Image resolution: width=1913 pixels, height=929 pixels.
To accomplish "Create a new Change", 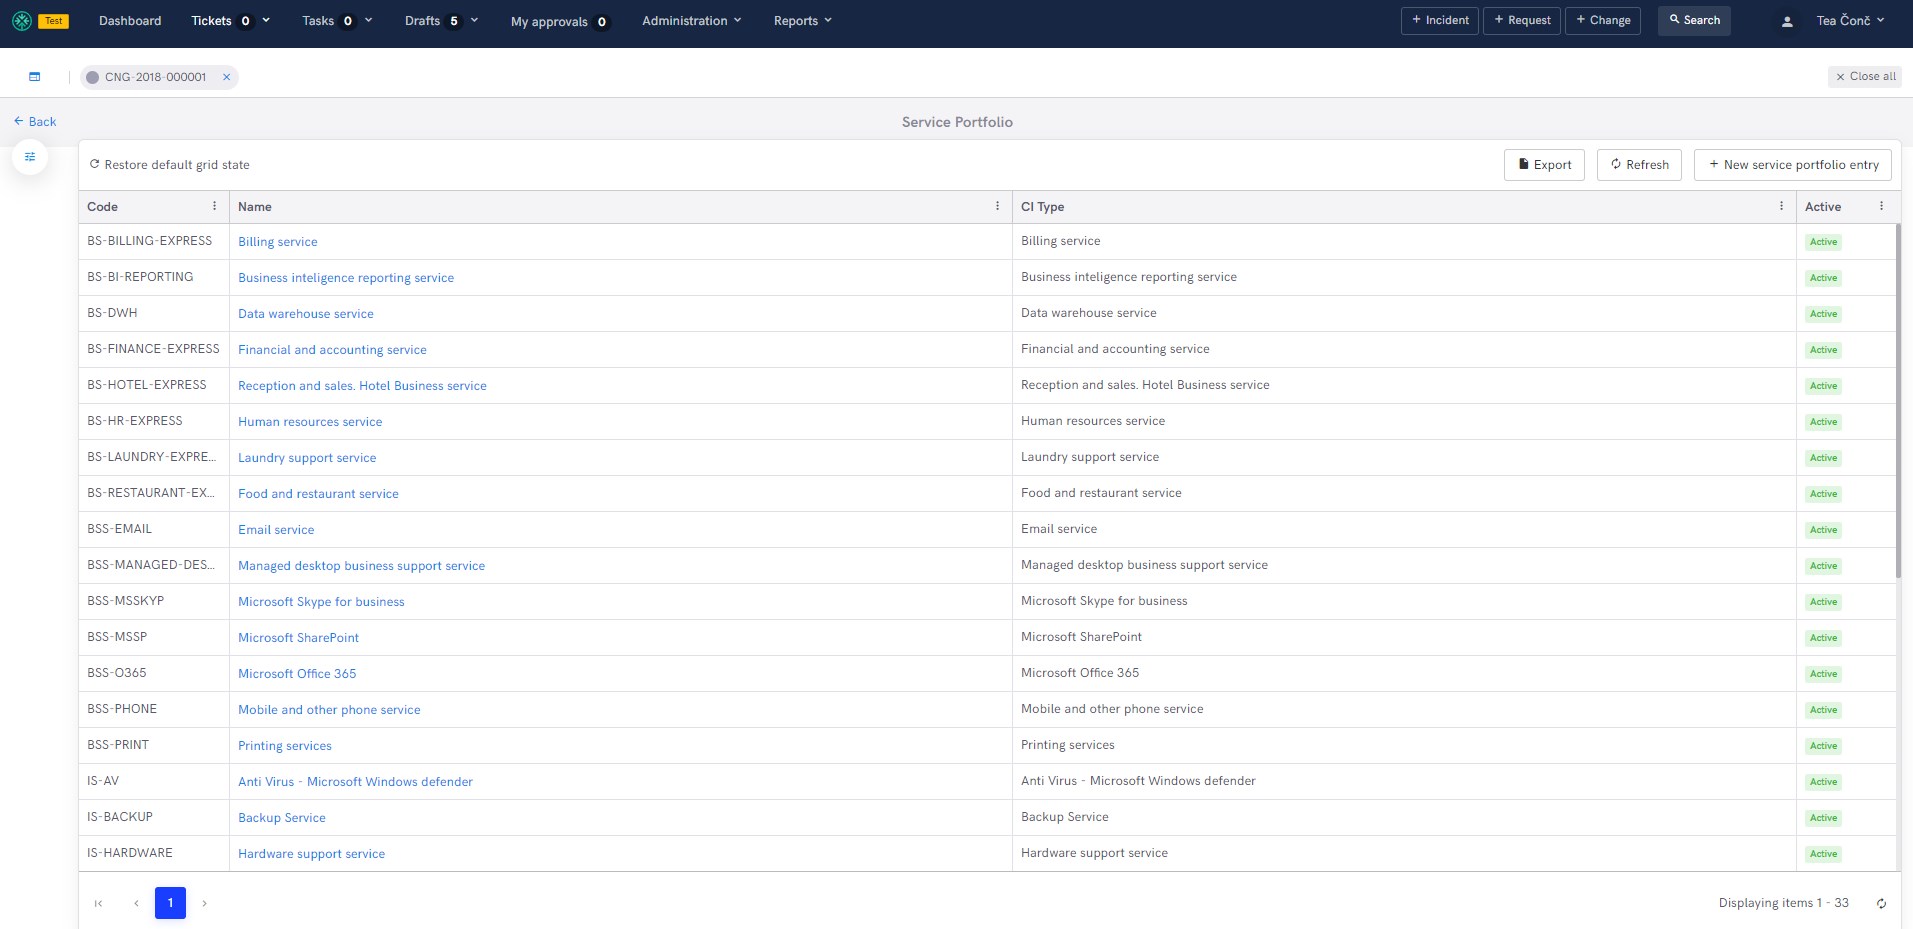I will point(1603,21).
